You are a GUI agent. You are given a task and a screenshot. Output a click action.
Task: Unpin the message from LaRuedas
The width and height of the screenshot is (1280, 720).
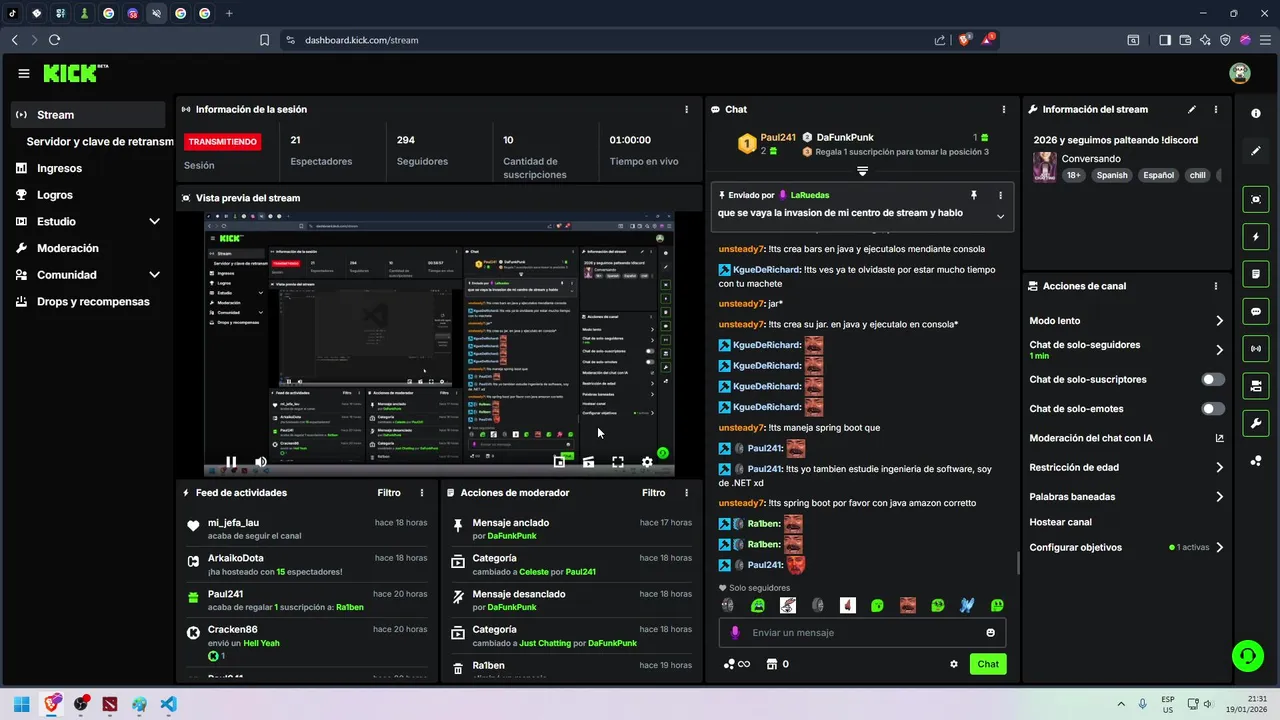pyautogui.click(x=973, y=195)
